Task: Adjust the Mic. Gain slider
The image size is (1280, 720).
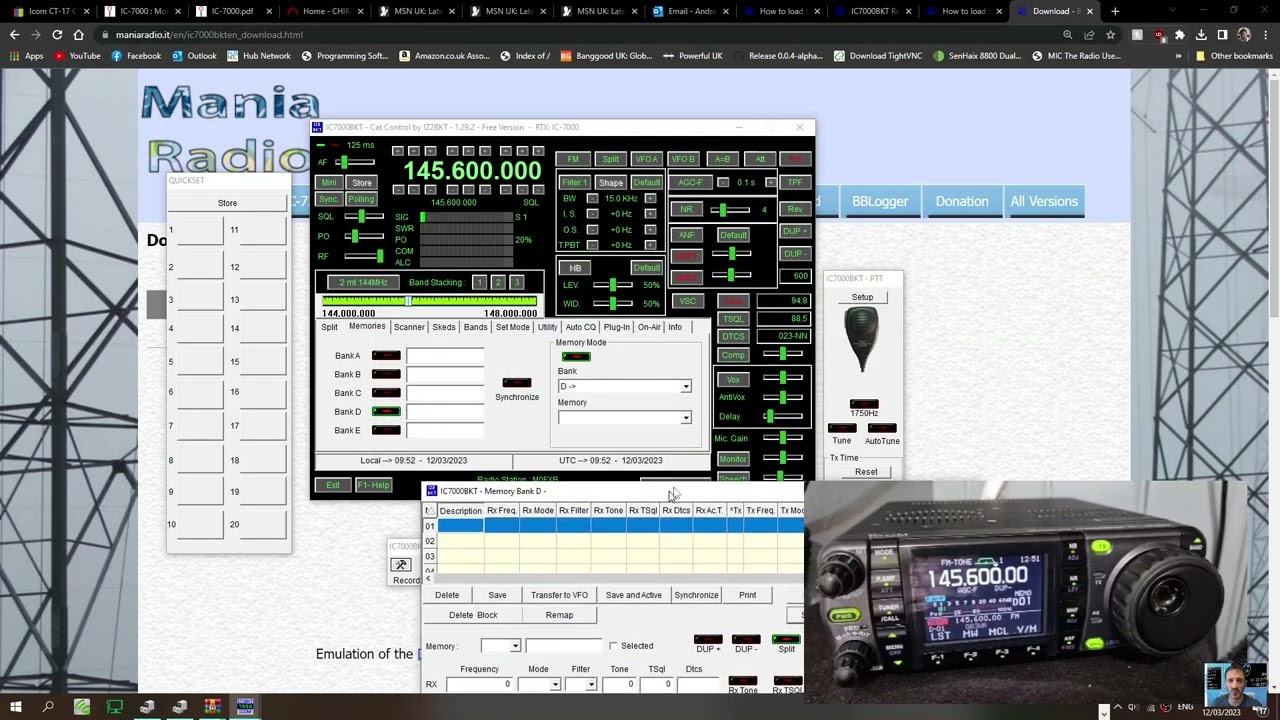Action: pyautogui.click(x=782, y=438)
